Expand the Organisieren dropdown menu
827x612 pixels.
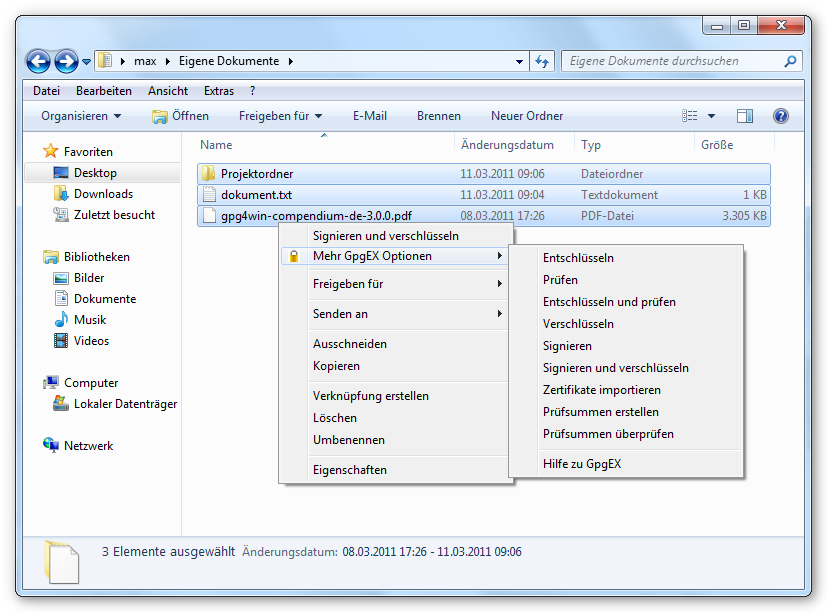click(80, 116)
